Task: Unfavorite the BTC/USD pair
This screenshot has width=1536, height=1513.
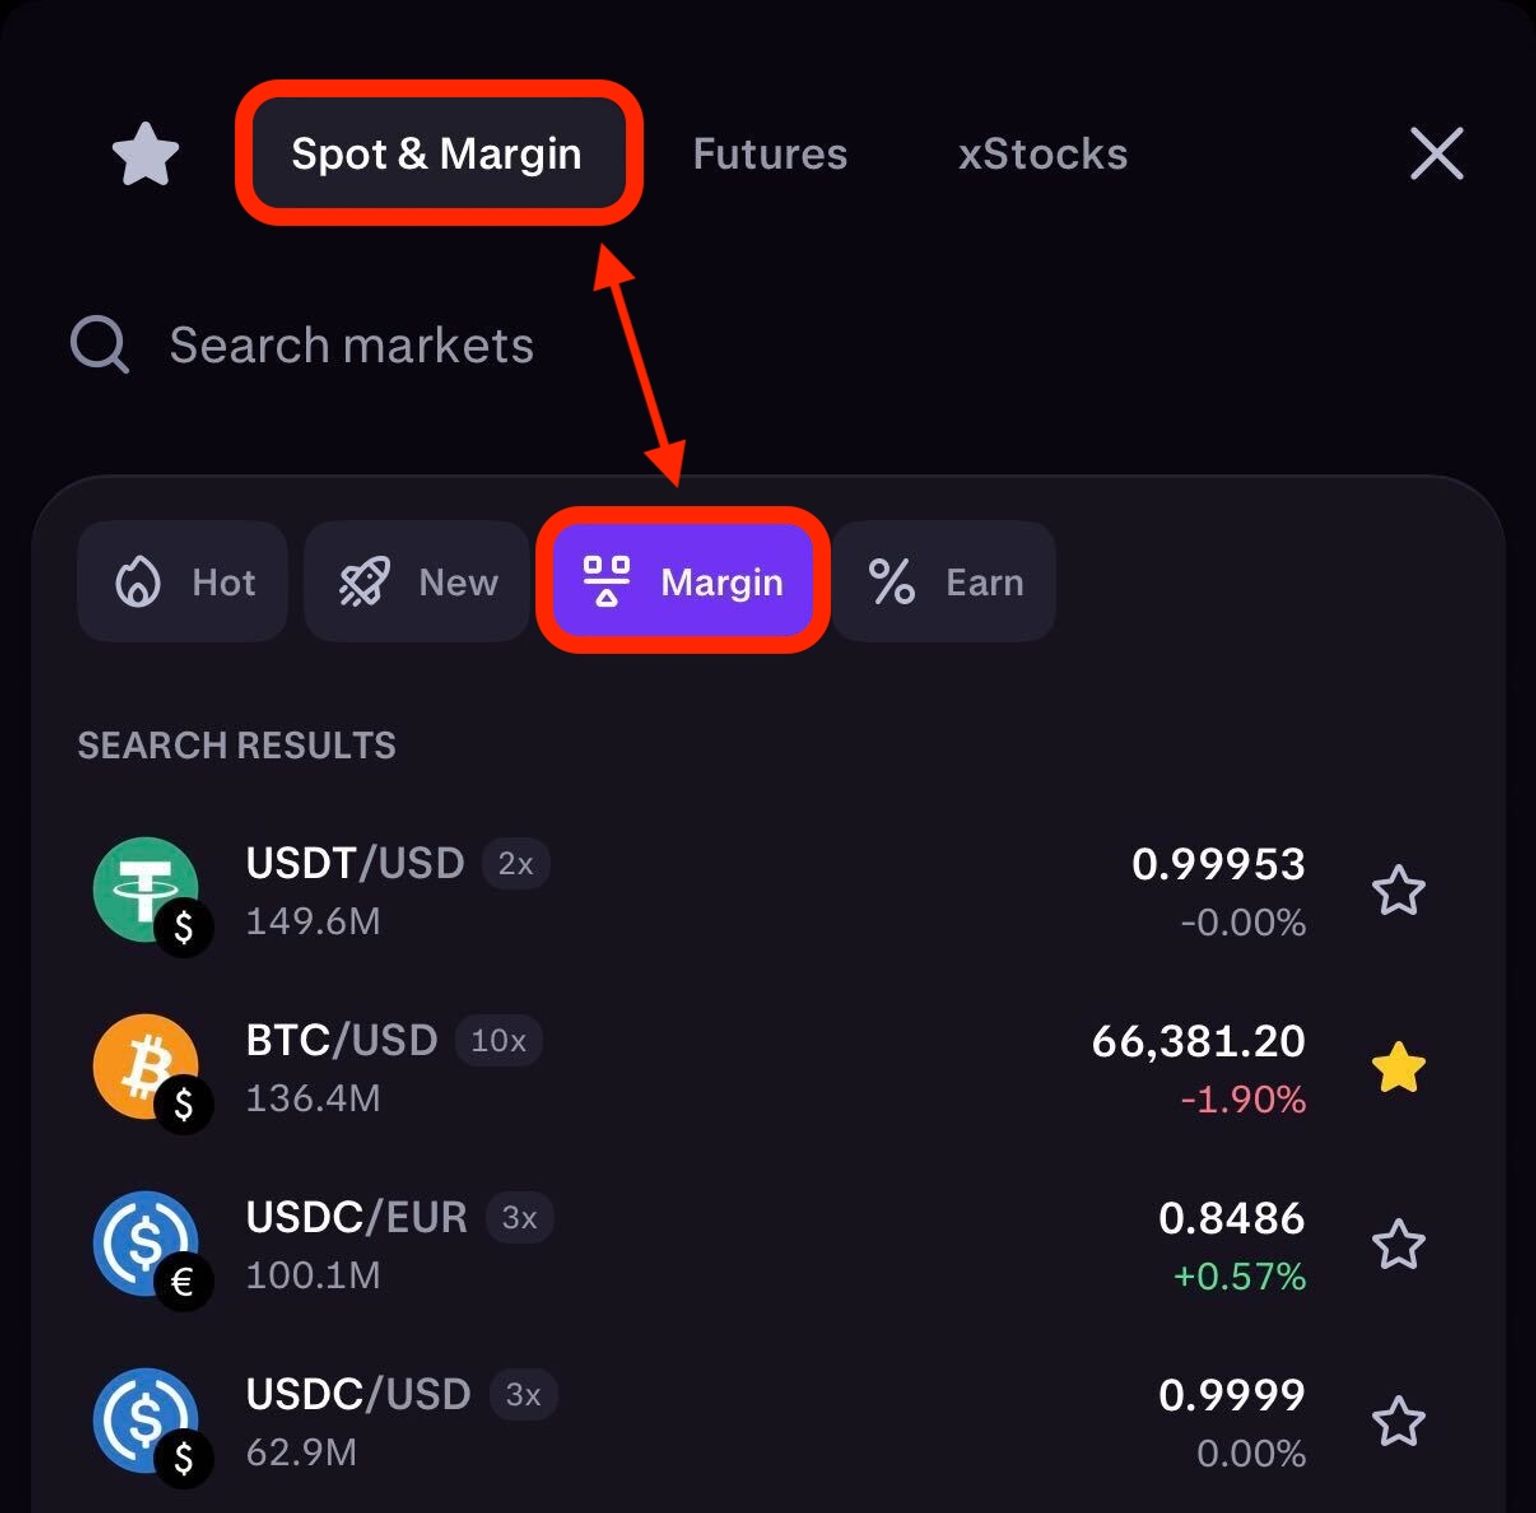Action: [x=1398, y=1067]
